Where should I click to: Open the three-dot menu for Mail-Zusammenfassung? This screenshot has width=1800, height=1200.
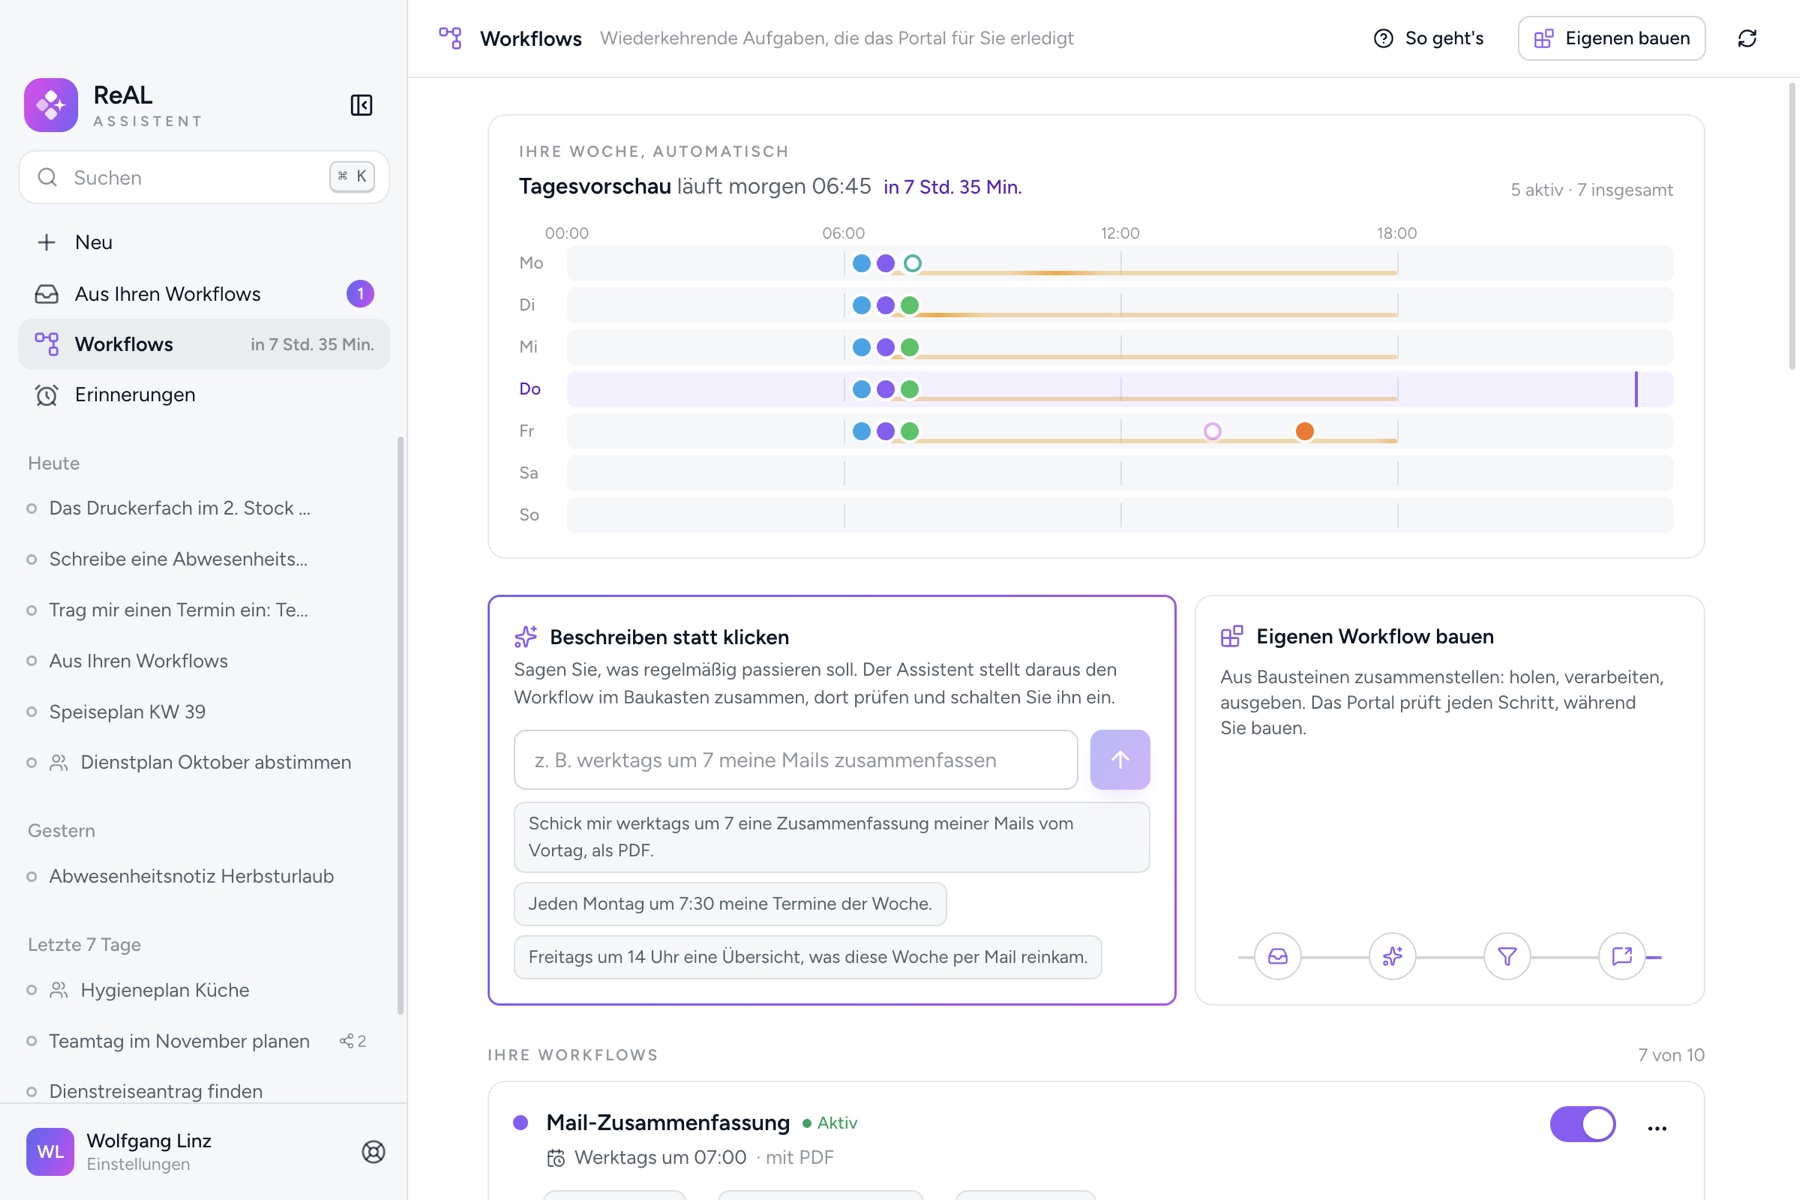coord(1657,1127)
